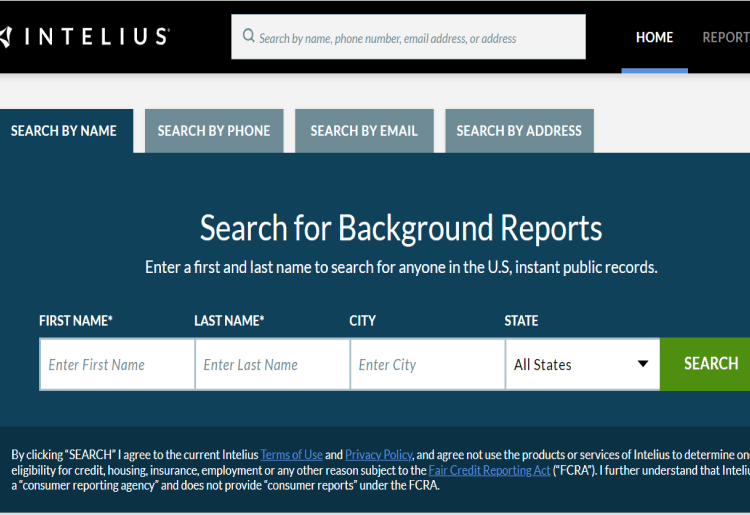Open the Privacy Policy link

pyautogui.click(x=378, y=454)
